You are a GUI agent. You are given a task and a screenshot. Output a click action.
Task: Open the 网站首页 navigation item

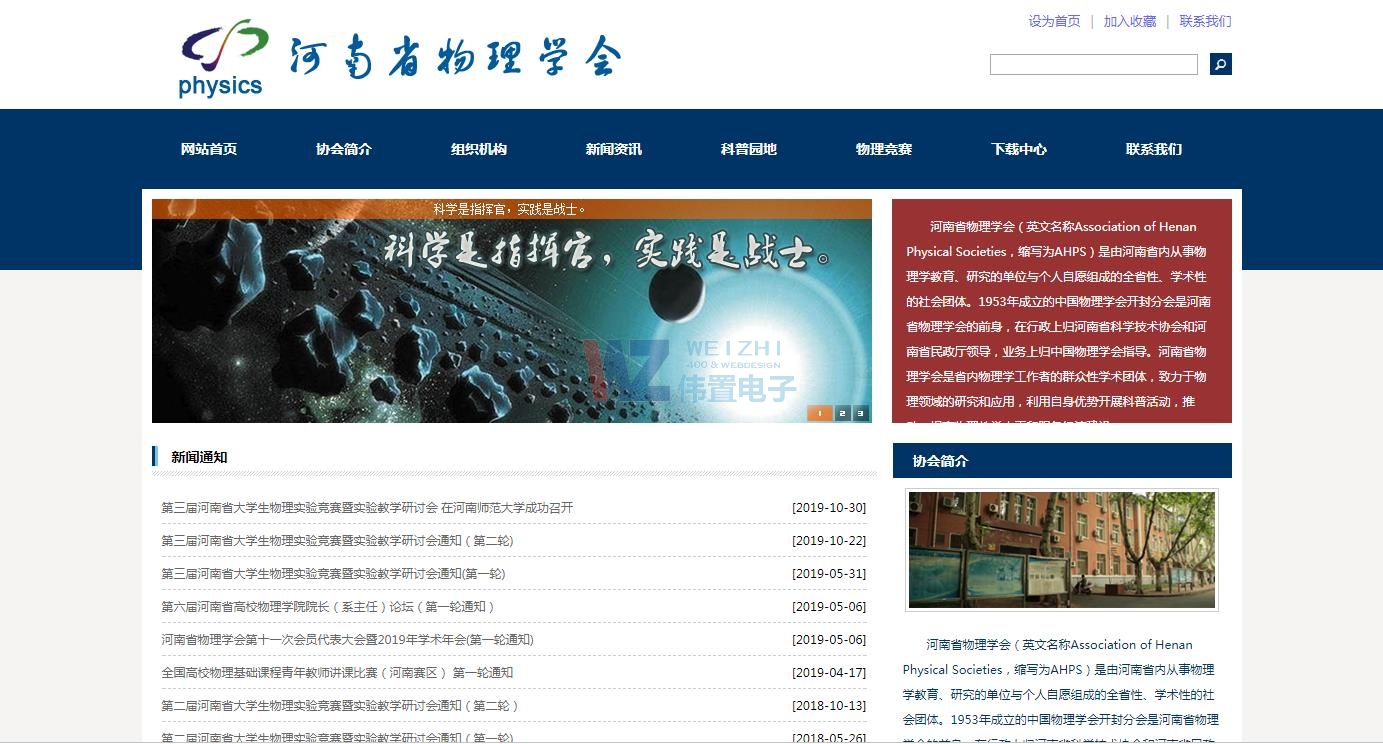click(x=209, y=149)
